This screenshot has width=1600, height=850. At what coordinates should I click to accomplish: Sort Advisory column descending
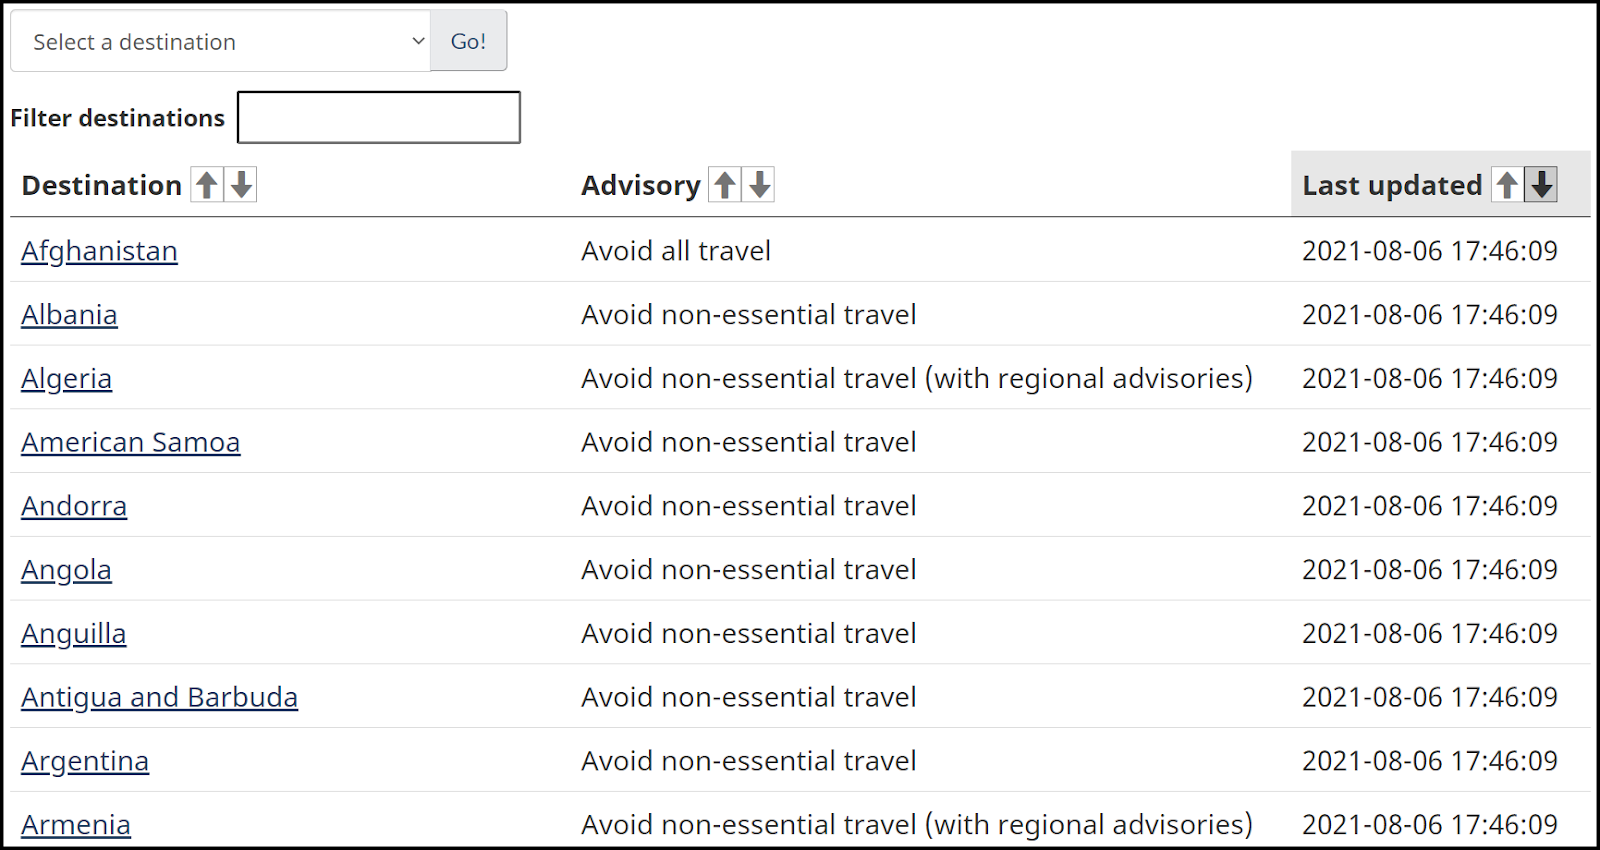point(760,185)
